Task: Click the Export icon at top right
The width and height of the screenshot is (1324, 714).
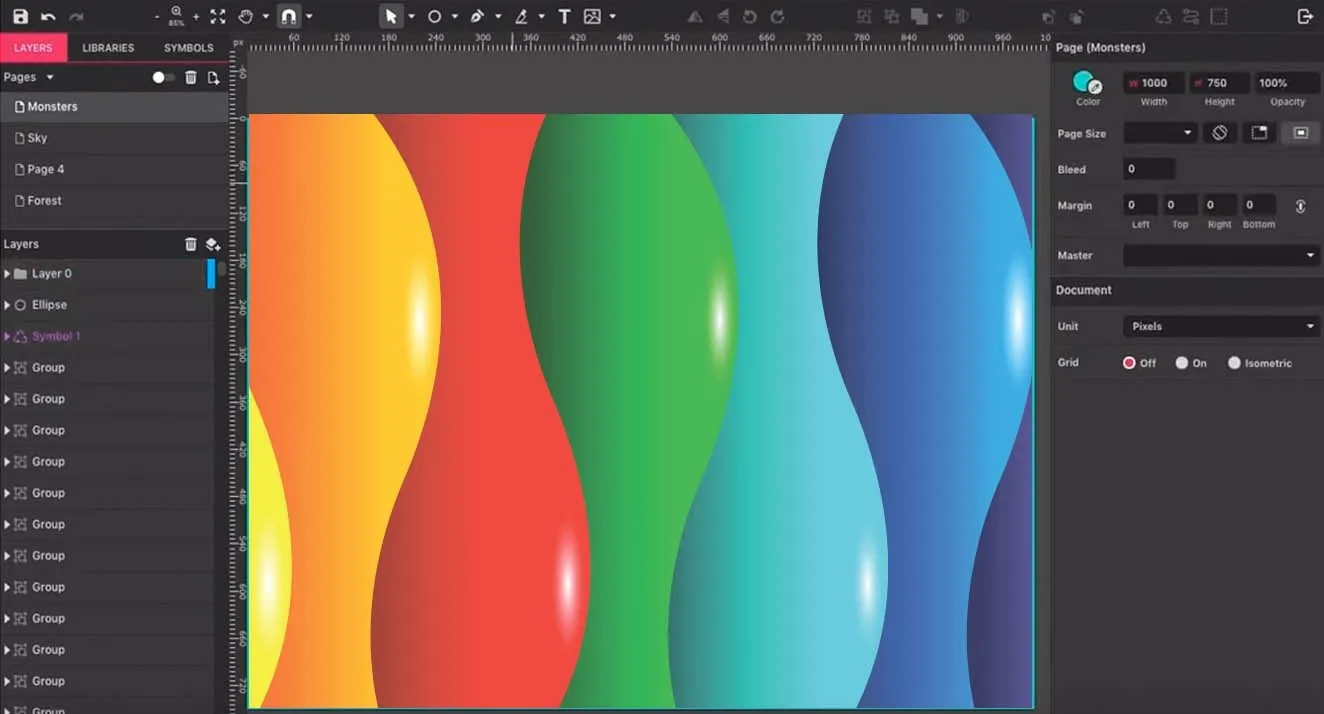Action: coord(1304,17)
